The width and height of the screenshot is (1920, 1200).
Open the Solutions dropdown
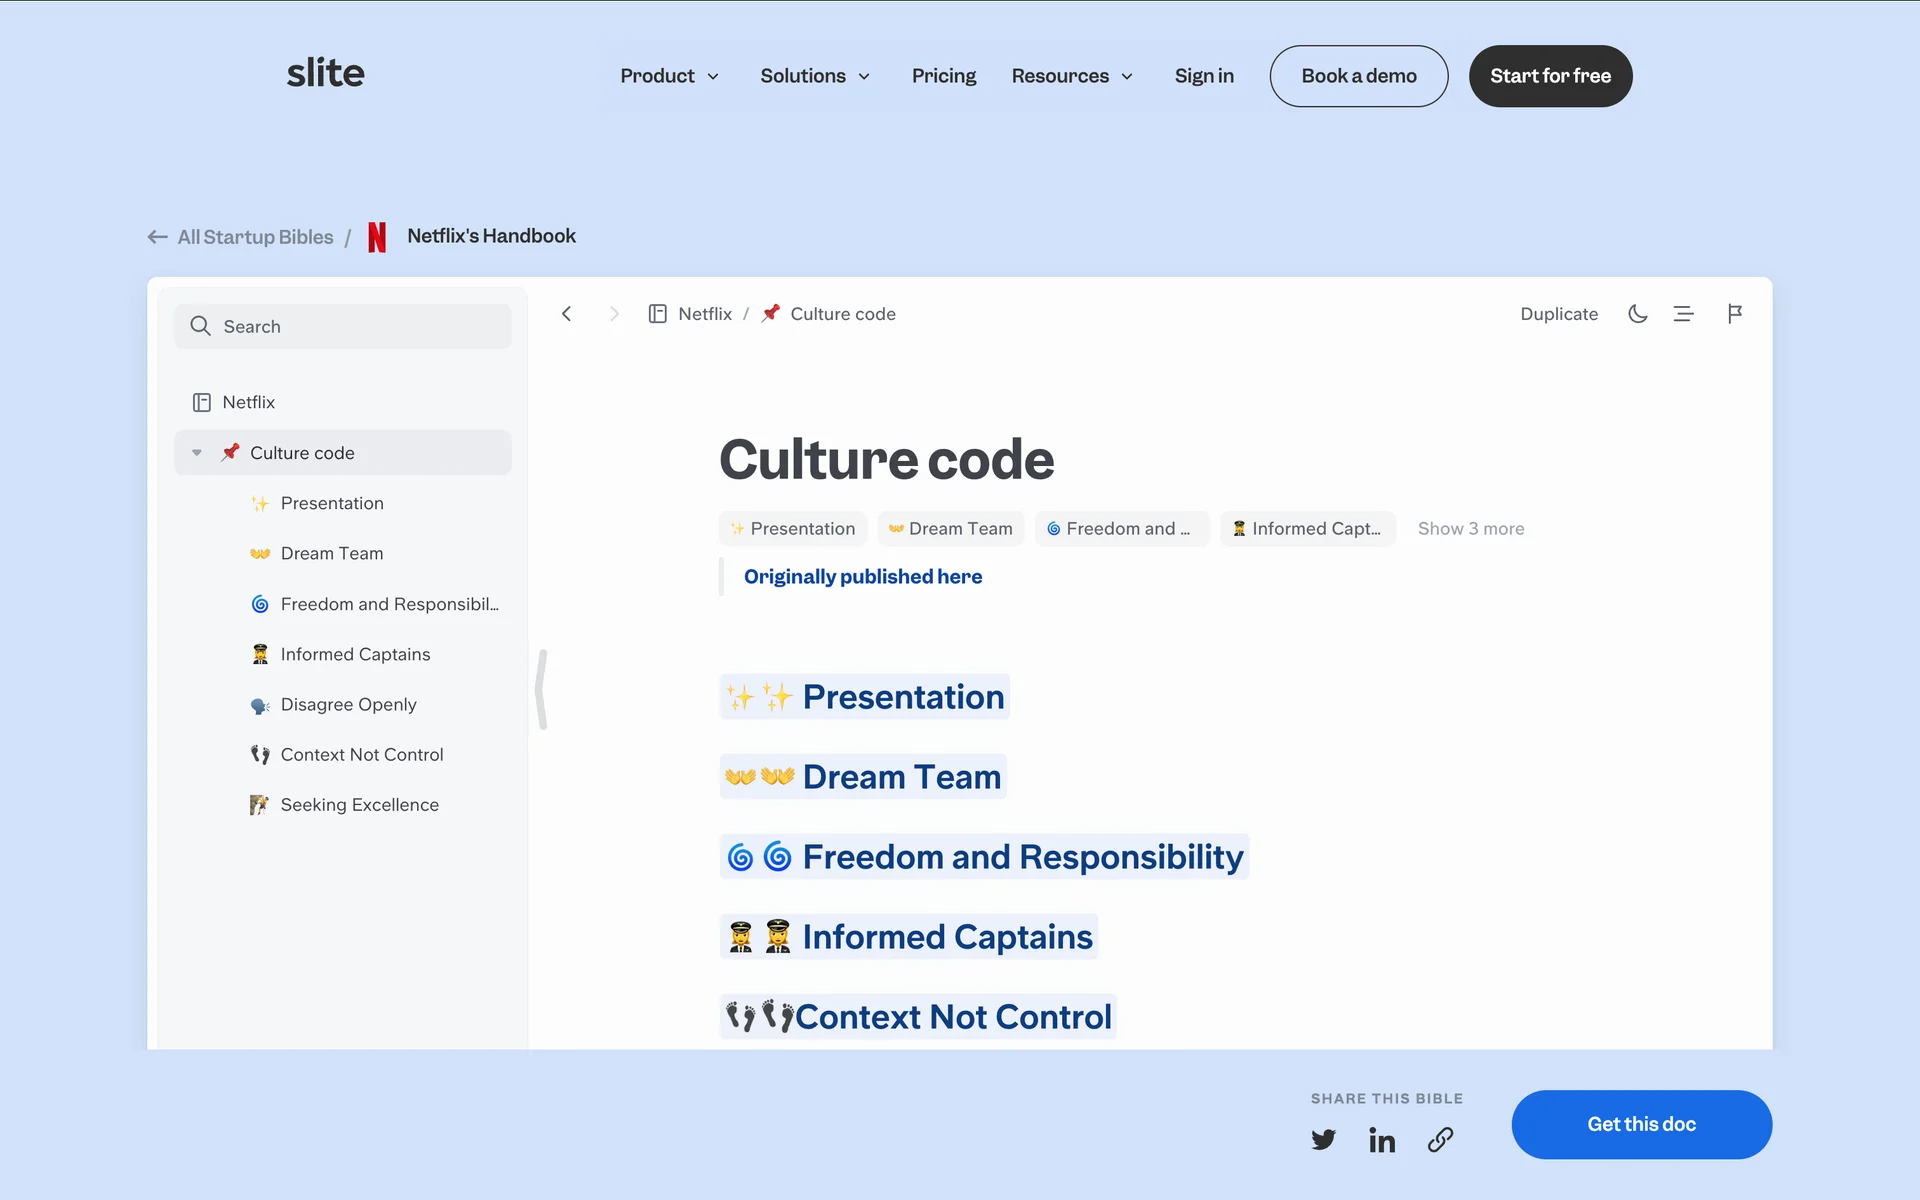(x=815, y=76)
